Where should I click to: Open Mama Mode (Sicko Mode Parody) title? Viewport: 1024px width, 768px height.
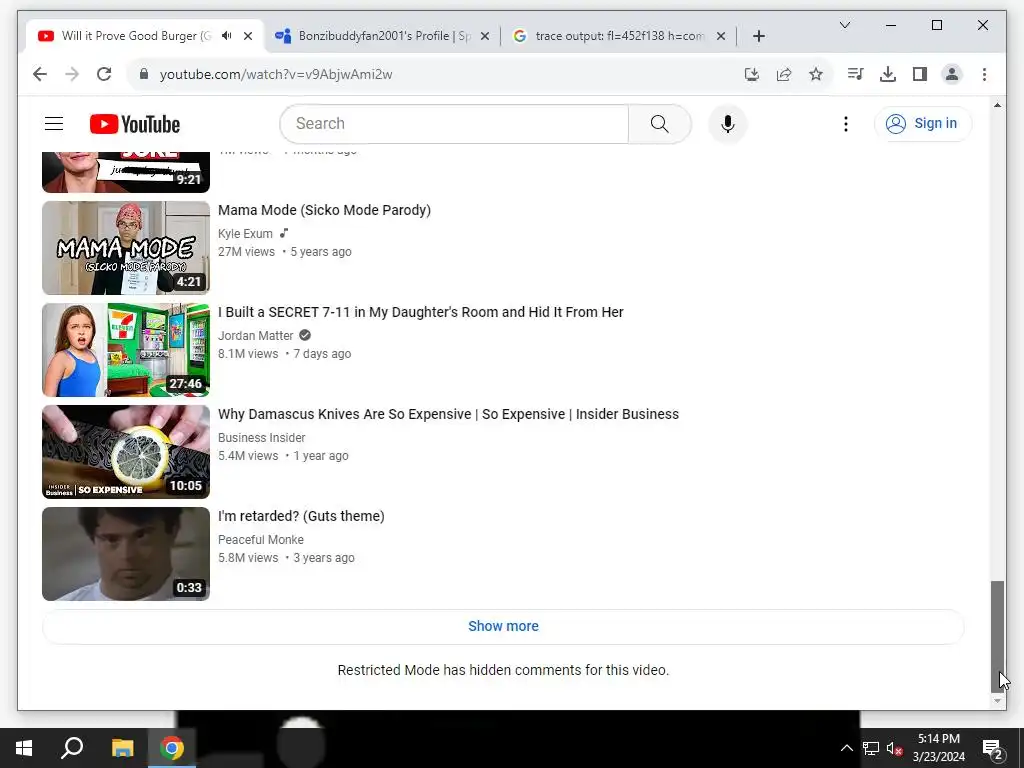coord(325,210)
